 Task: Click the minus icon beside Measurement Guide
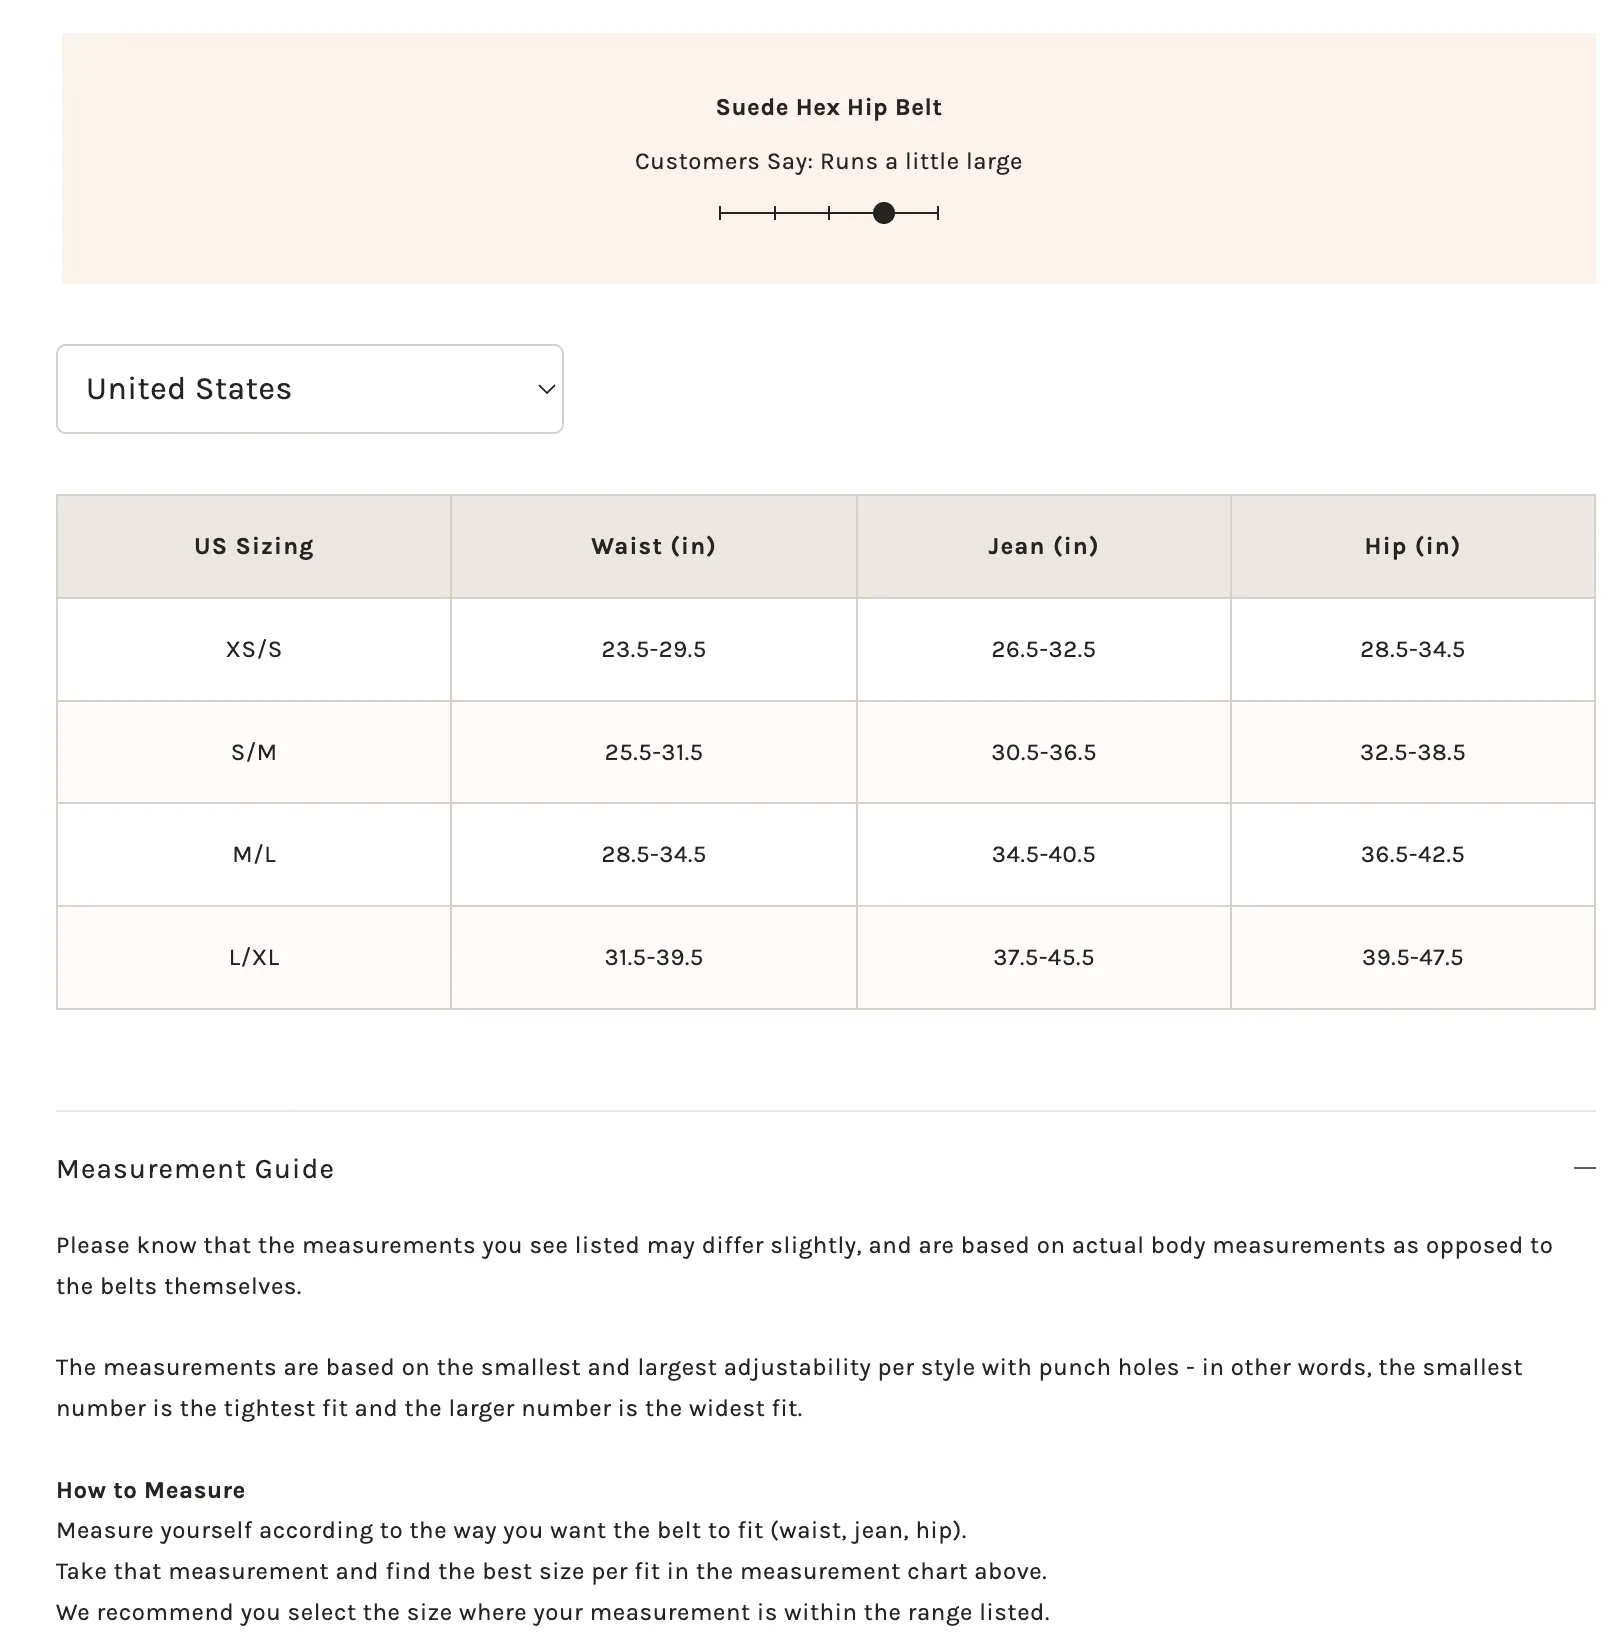coord(1584,1168)
